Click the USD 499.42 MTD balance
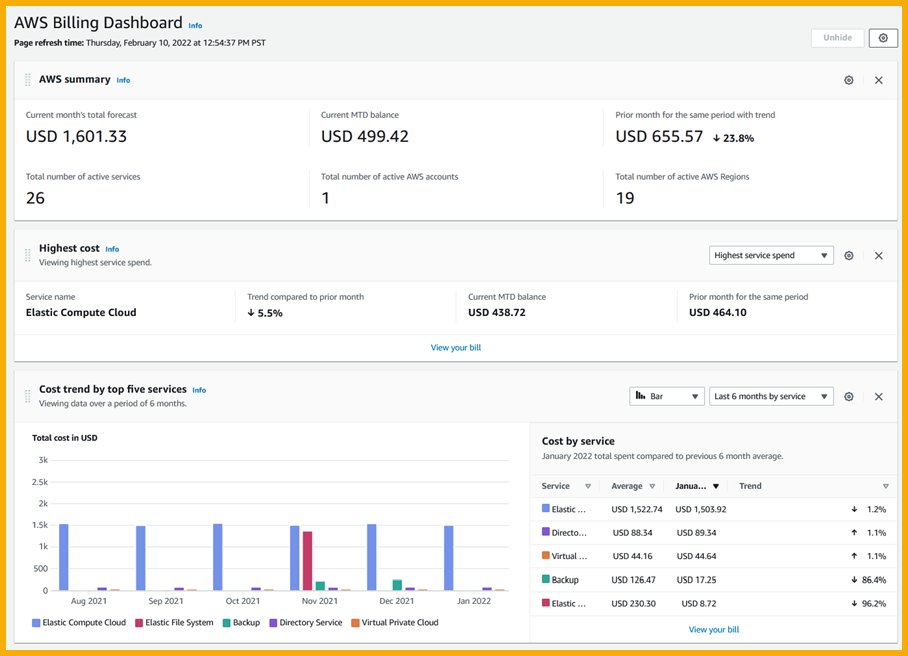 point(365,137)
